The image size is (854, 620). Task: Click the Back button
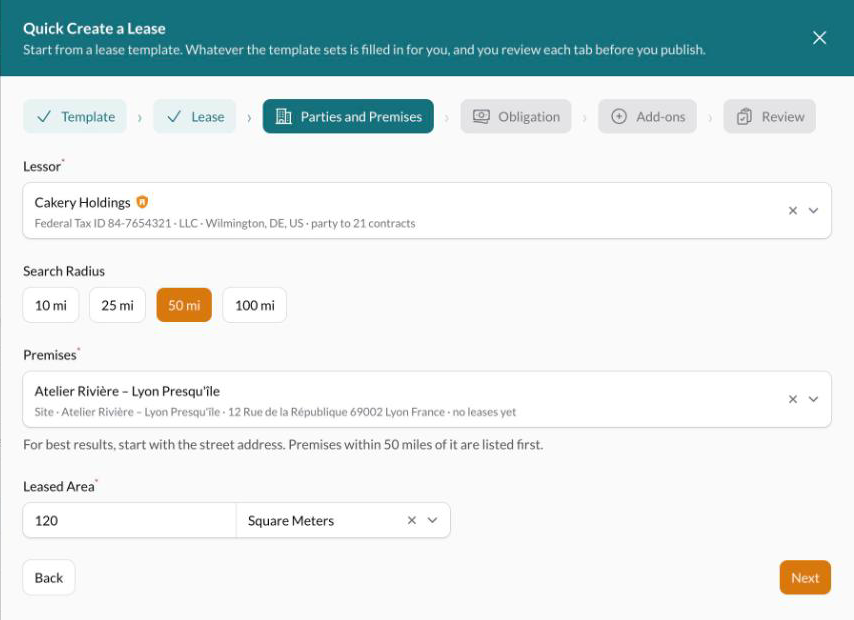point(49,578)
